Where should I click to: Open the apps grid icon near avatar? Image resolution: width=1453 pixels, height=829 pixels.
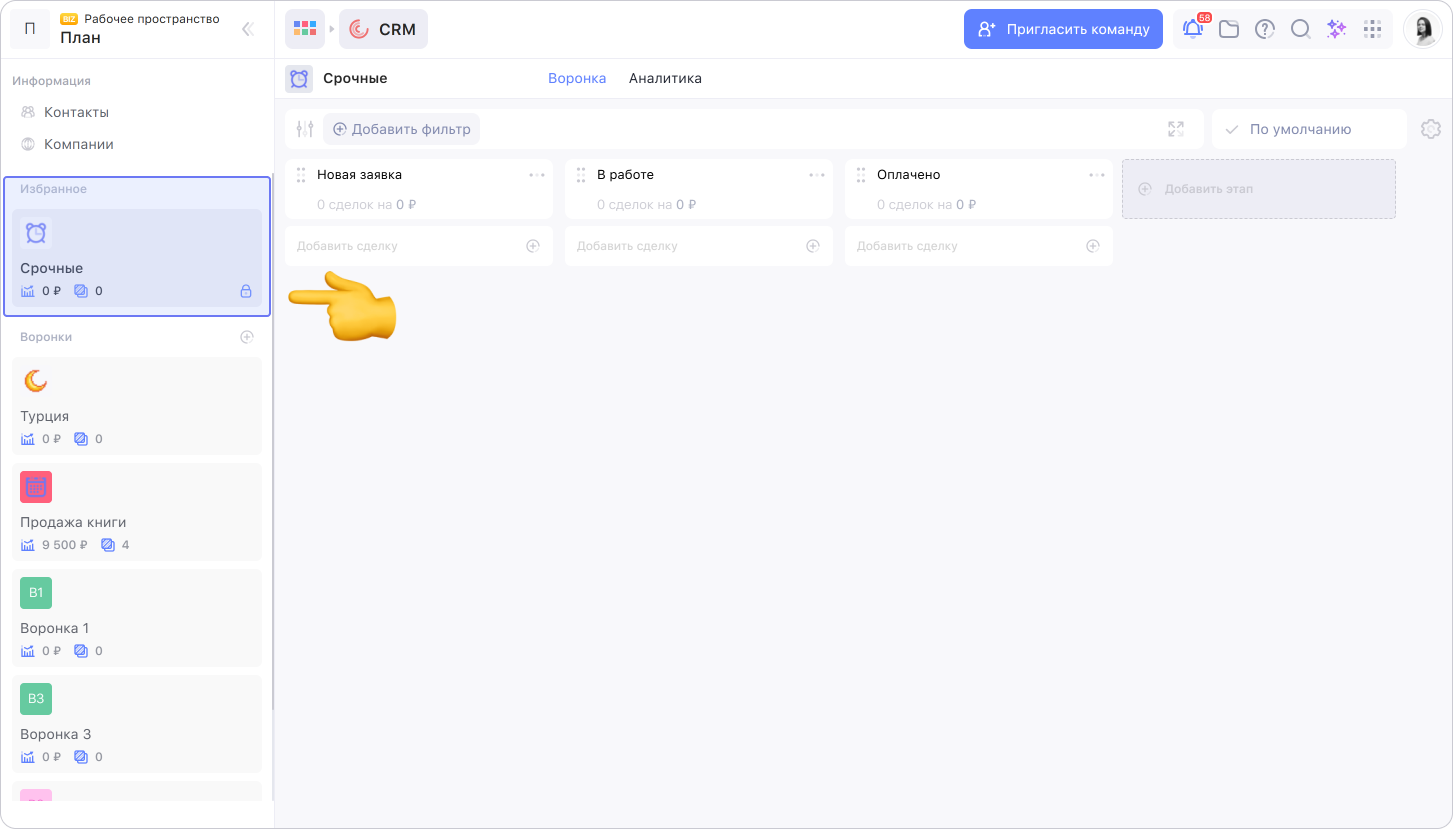[1373, 29]
